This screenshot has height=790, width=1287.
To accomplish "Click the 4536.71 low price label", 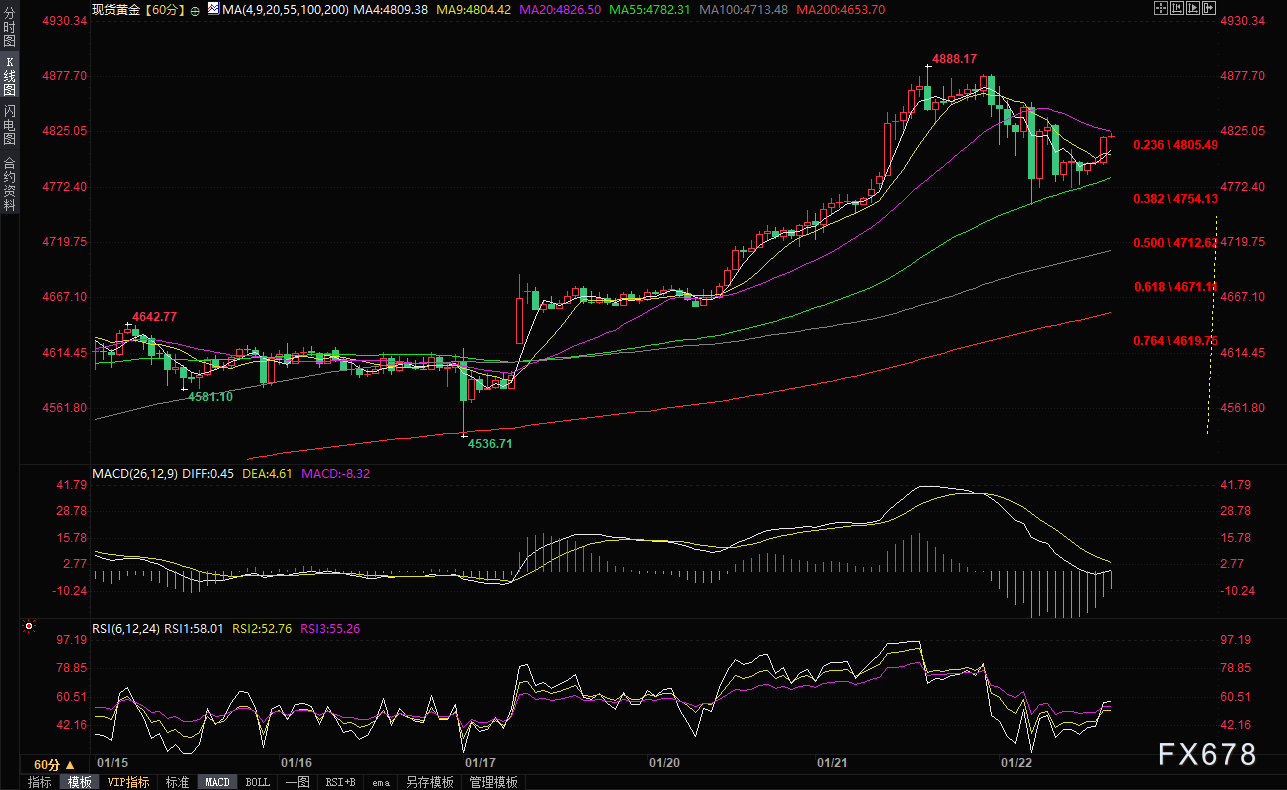I will pos(490,443).
